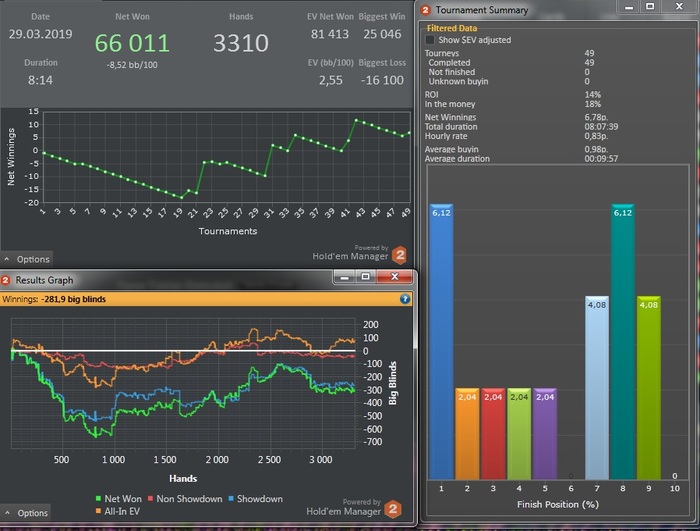Click the -8,52 bb/100 text
The height and width of the screenshot is (531, 700).
tap(132, 65)
